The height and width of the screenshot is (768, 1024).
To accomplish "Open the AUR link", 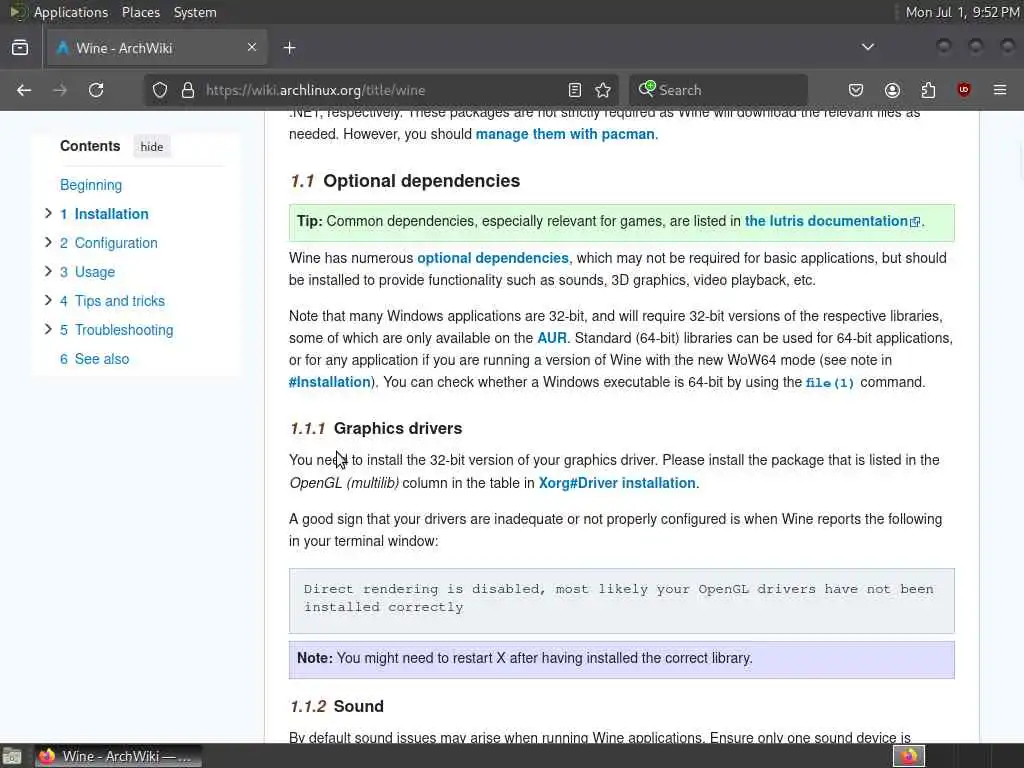I will point(552,338).
